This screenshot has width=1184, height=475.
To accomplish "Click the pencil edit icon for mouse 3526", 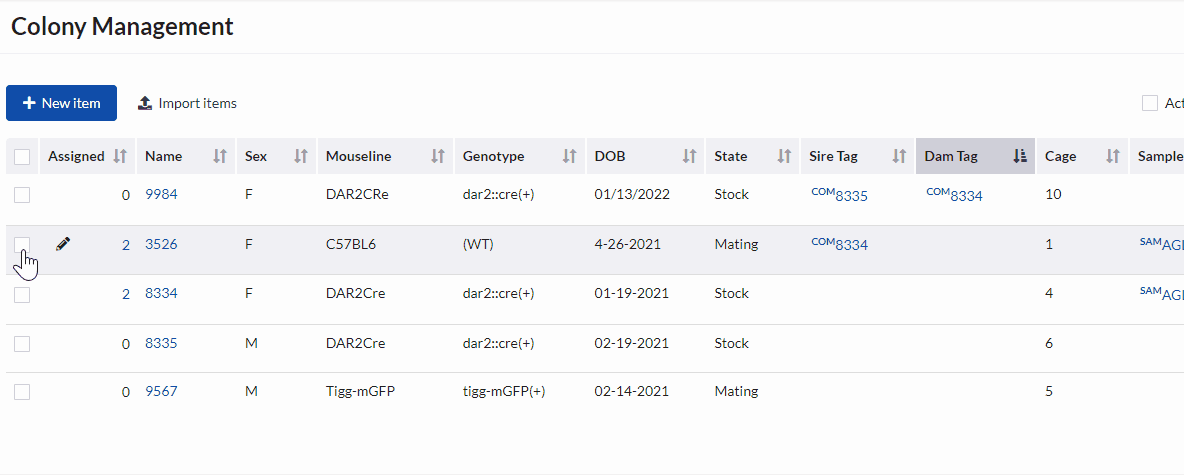I will tap(63, 244).
